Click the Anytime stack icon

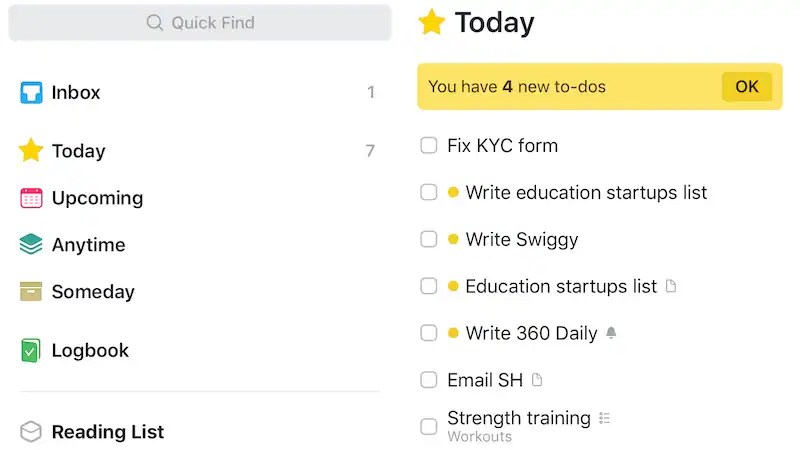tap(31, 245)
